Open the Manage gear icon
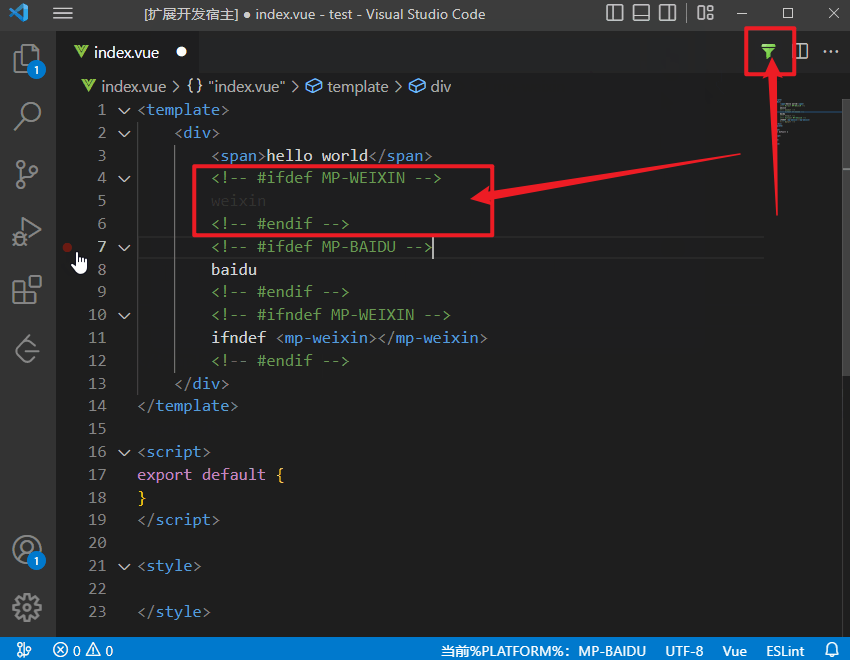 (27, 607)
